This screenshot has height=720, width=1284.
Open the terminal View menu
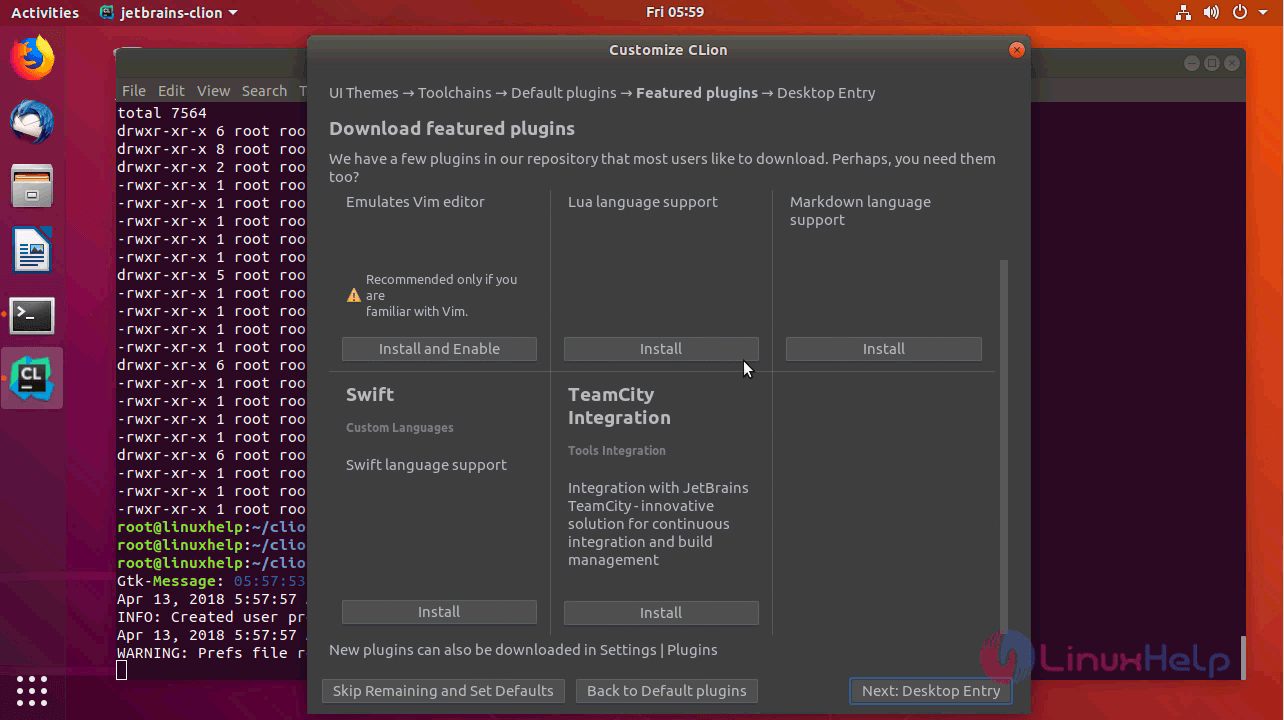click(x=213, y=91)
